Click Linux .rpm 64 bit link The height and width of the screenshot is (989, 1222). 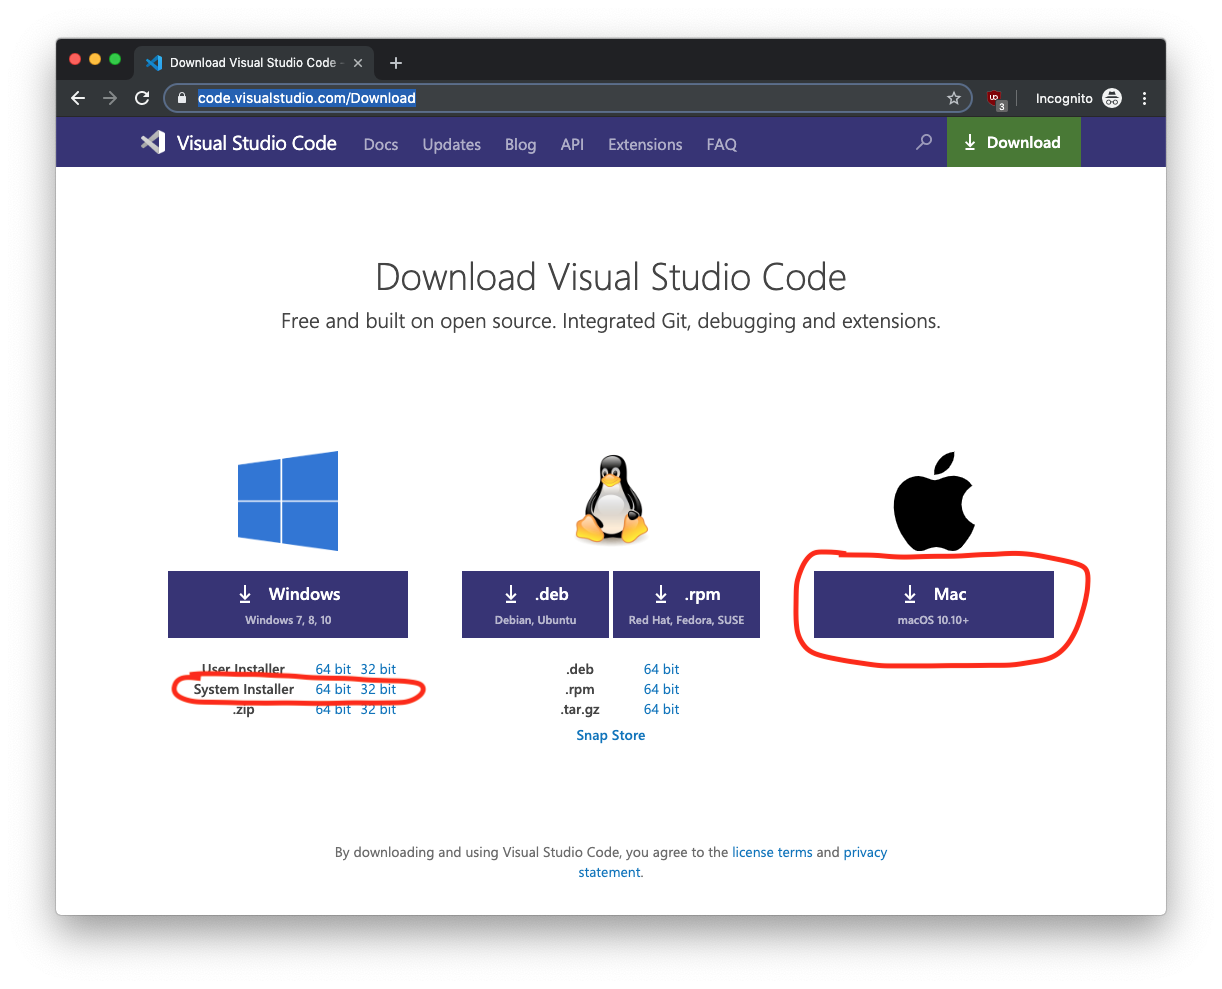click(661, 689)
